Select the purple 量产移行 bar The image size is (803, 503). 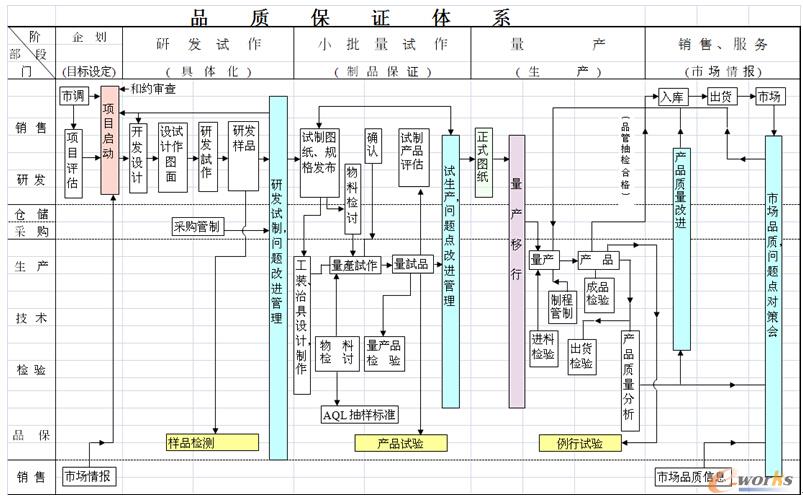(x=517, y=270)
